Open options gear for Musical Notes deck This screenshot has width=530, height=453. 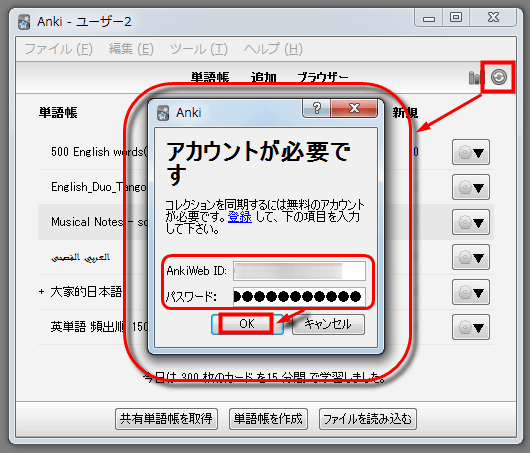[x=471, y=222]
